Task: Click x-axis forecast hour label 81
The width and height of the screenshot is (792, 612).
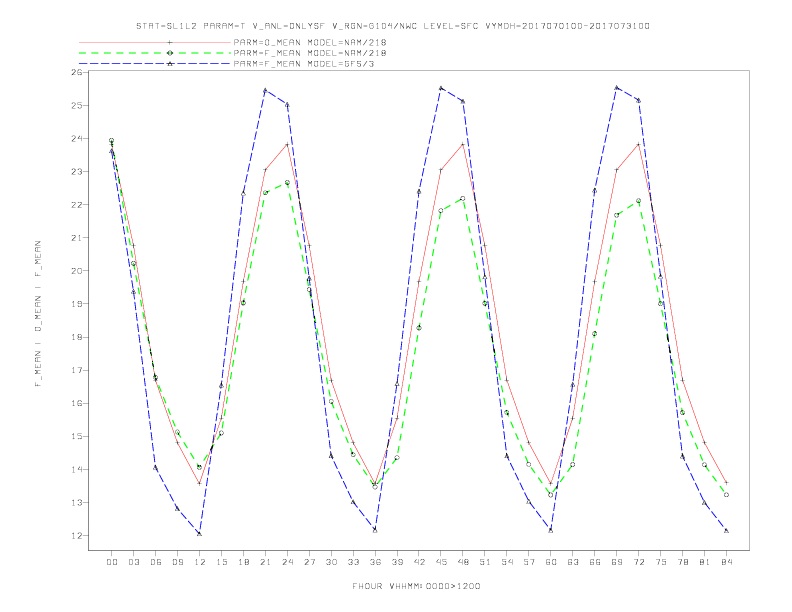Action: pos(705,562)
